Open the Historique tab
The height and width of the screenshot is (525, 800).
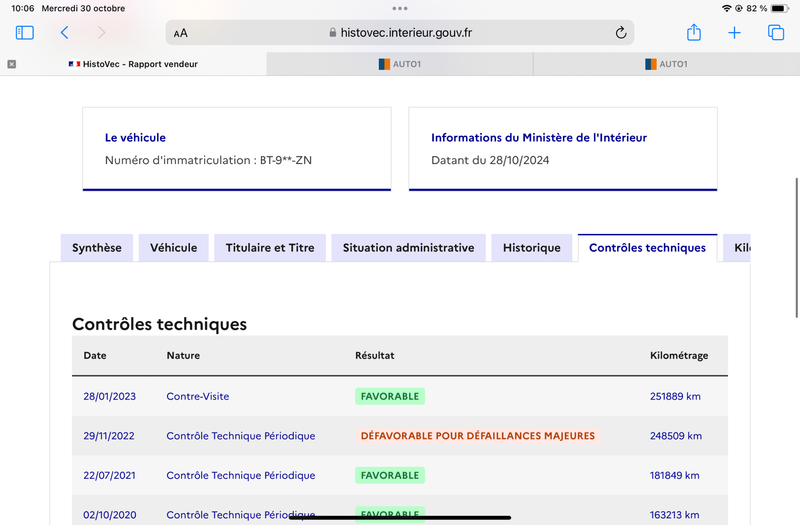click(532, 247)
